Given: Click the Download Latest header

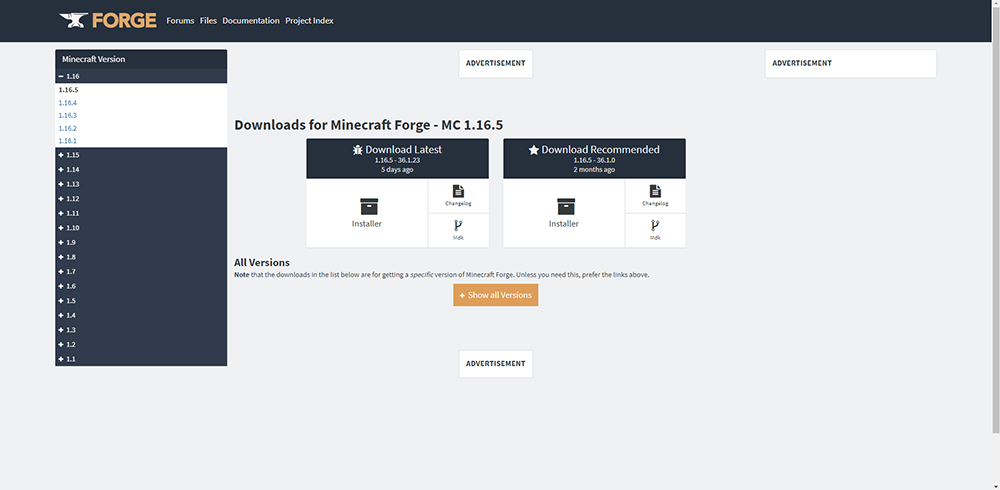Looking at the screenshot, I should click(x=397, y=158).
